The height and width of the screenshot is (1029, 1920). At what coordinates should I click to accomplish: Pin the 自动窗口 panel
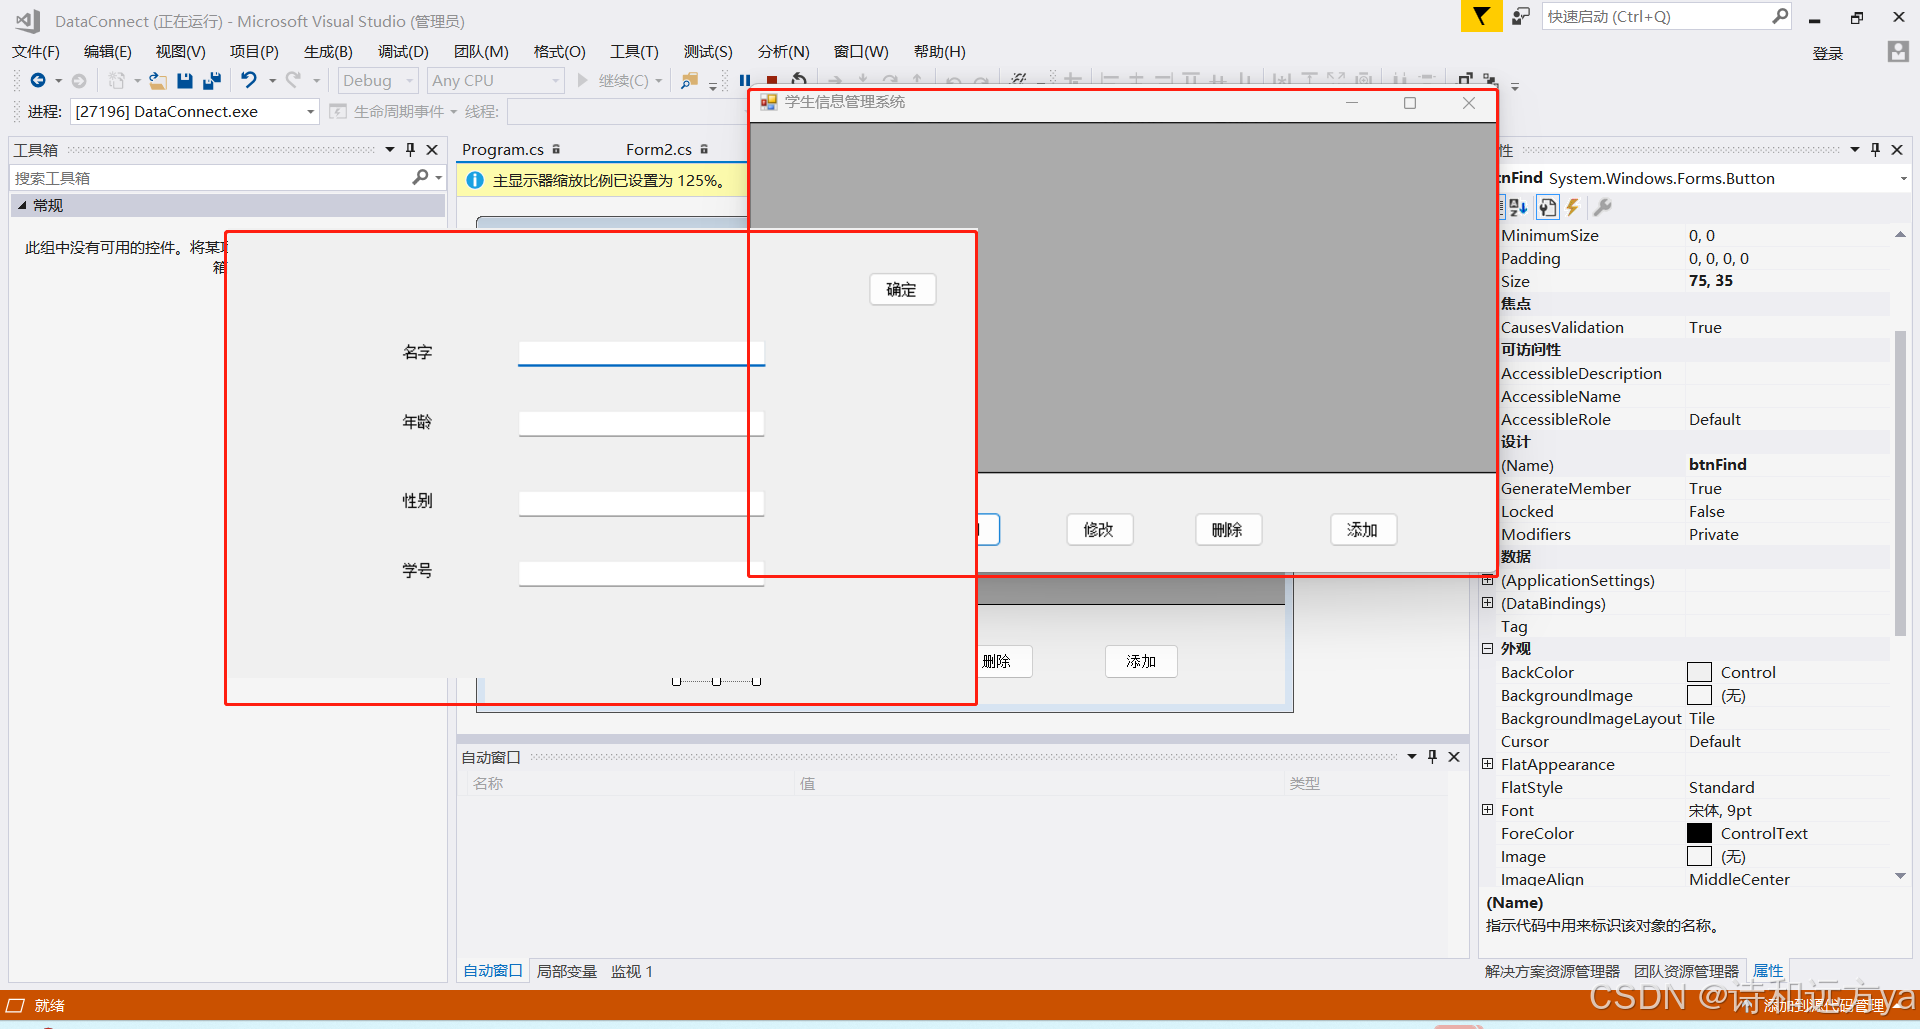click(1432, 756)
